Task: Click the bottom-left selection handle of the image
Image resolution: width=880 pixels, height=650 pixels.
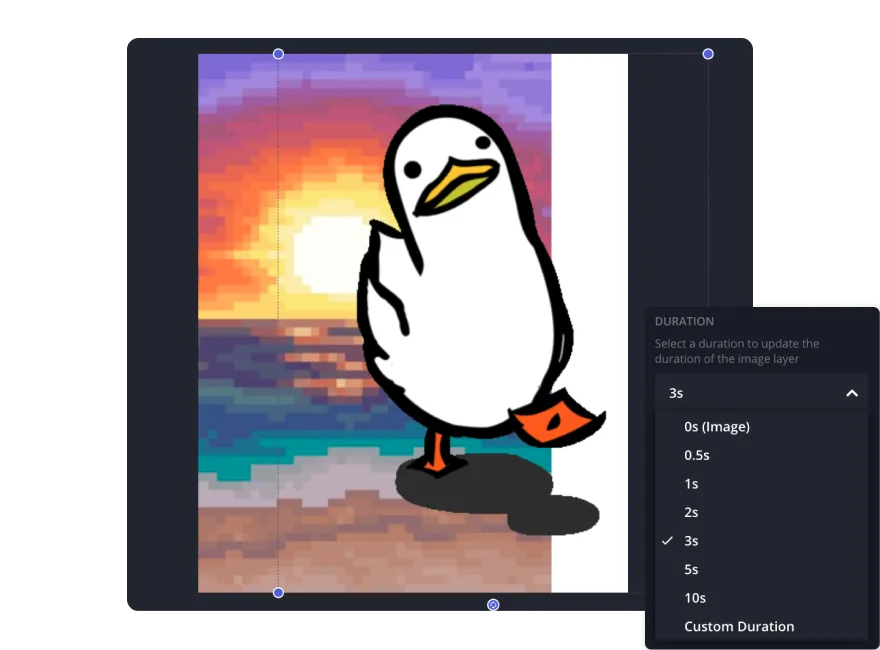Action: [x=278, y=592]
